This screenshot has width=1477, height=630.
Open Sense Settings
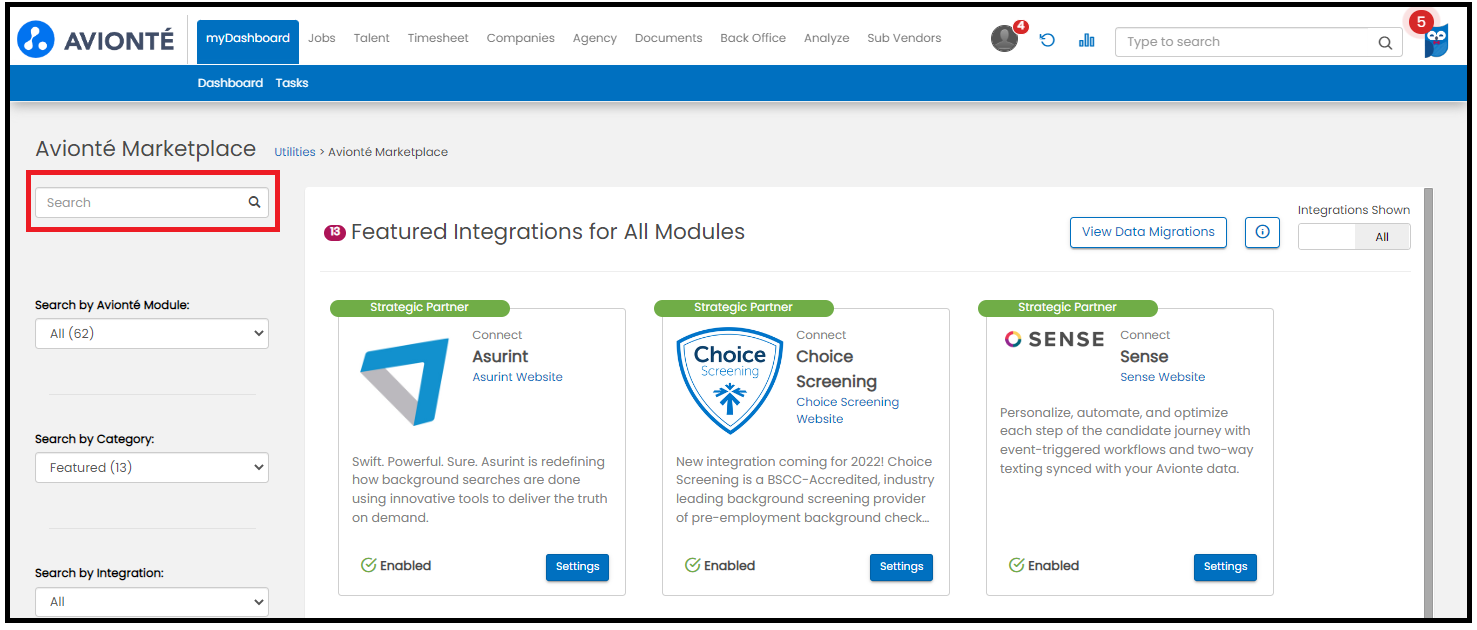(x=1225, y=567)
